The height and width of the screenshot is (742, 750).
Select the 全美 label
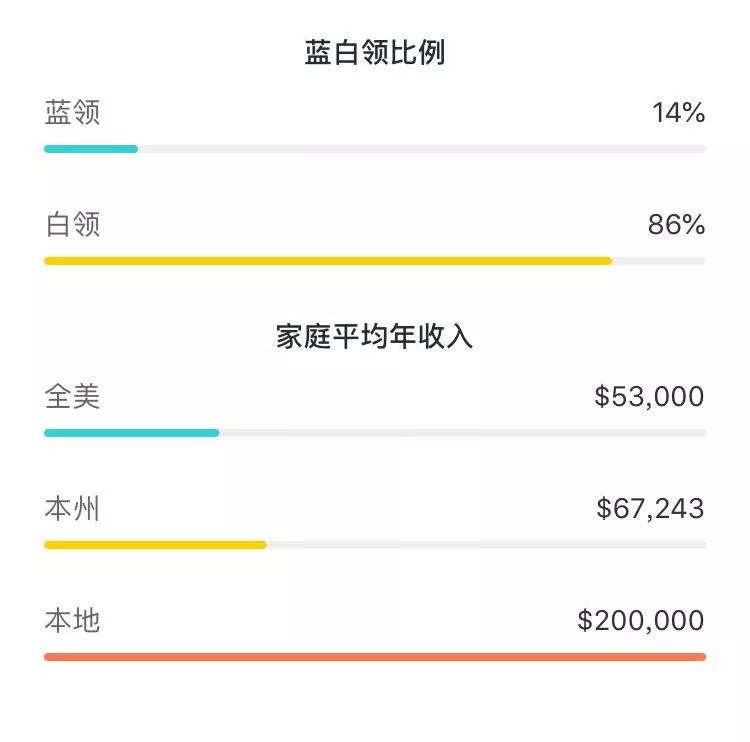tap(72, 397)
